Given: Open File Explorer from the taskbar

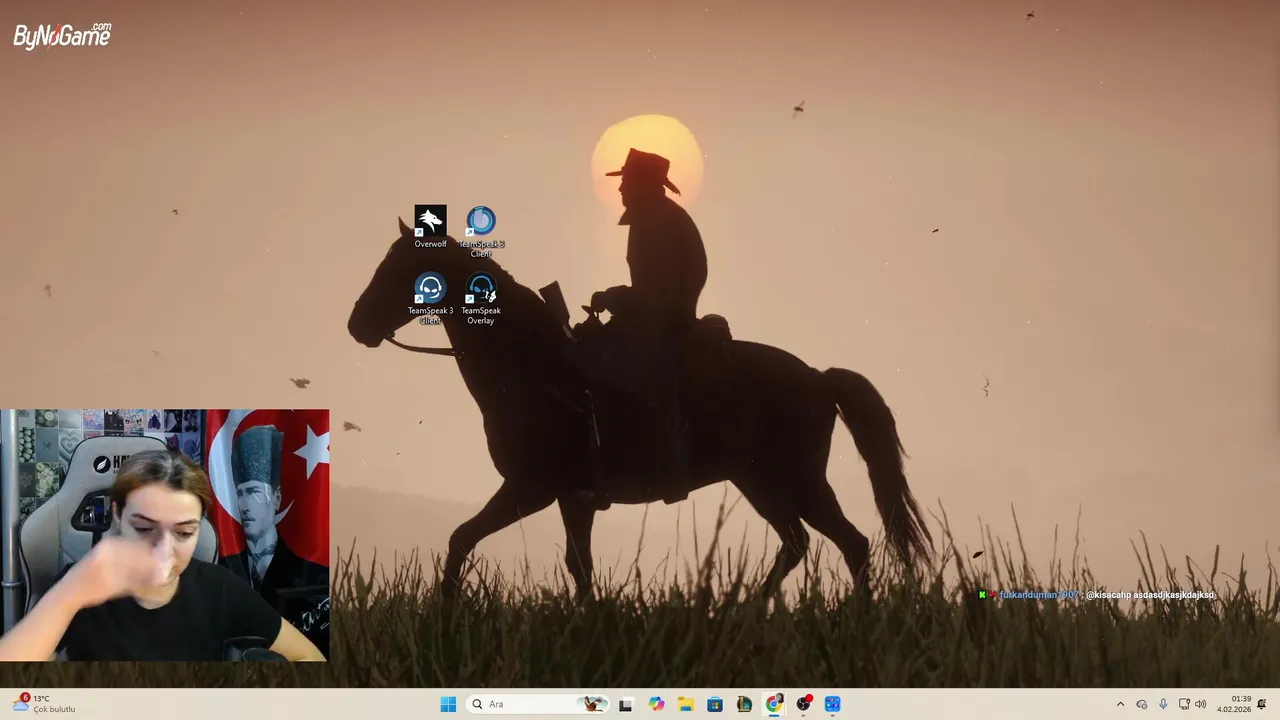Looking at the screenshot, I should tap(685, 704).
